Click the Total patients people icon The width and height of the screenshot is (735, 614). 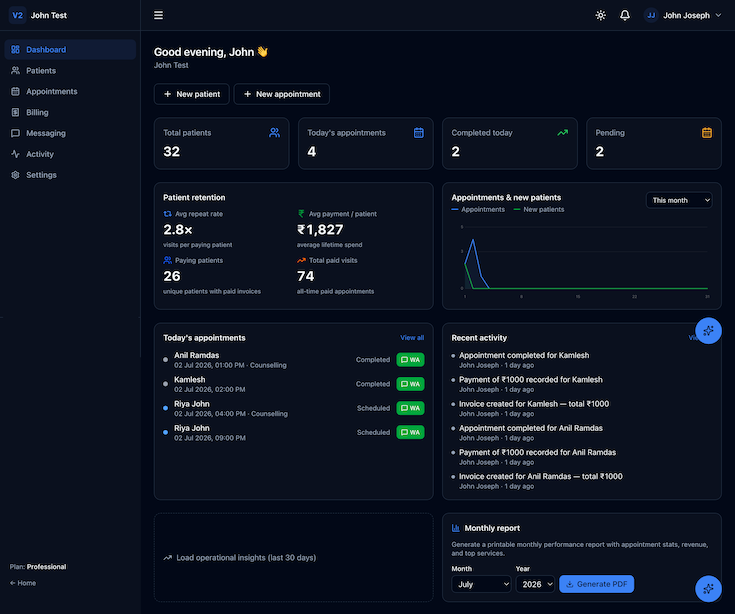pos(274,133)
